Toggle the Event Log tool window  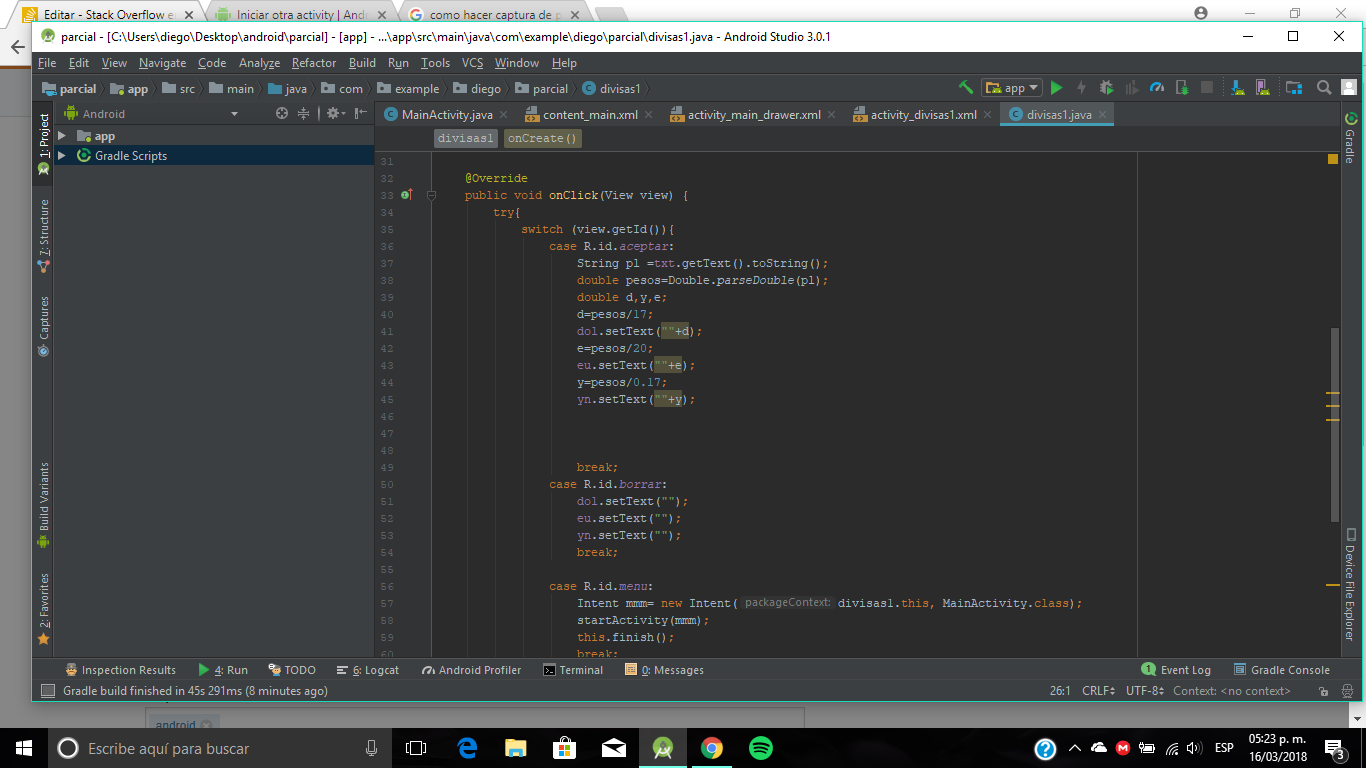tap(1176, 670)
